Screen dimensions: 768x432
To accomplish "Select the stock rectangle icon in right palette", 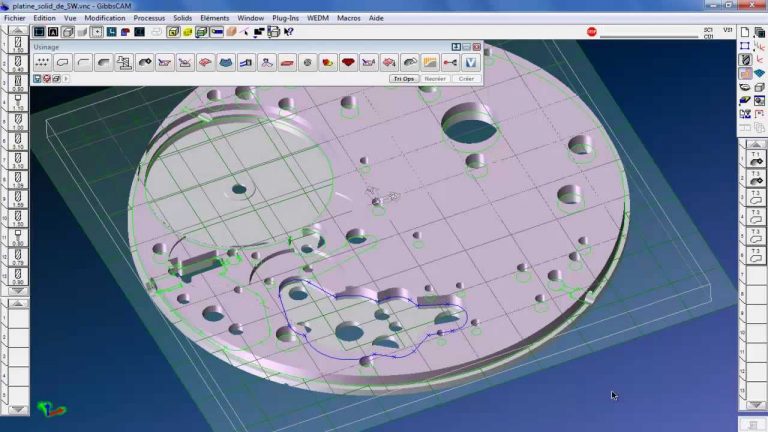I will pyautogui.click(x=745, y=46).
